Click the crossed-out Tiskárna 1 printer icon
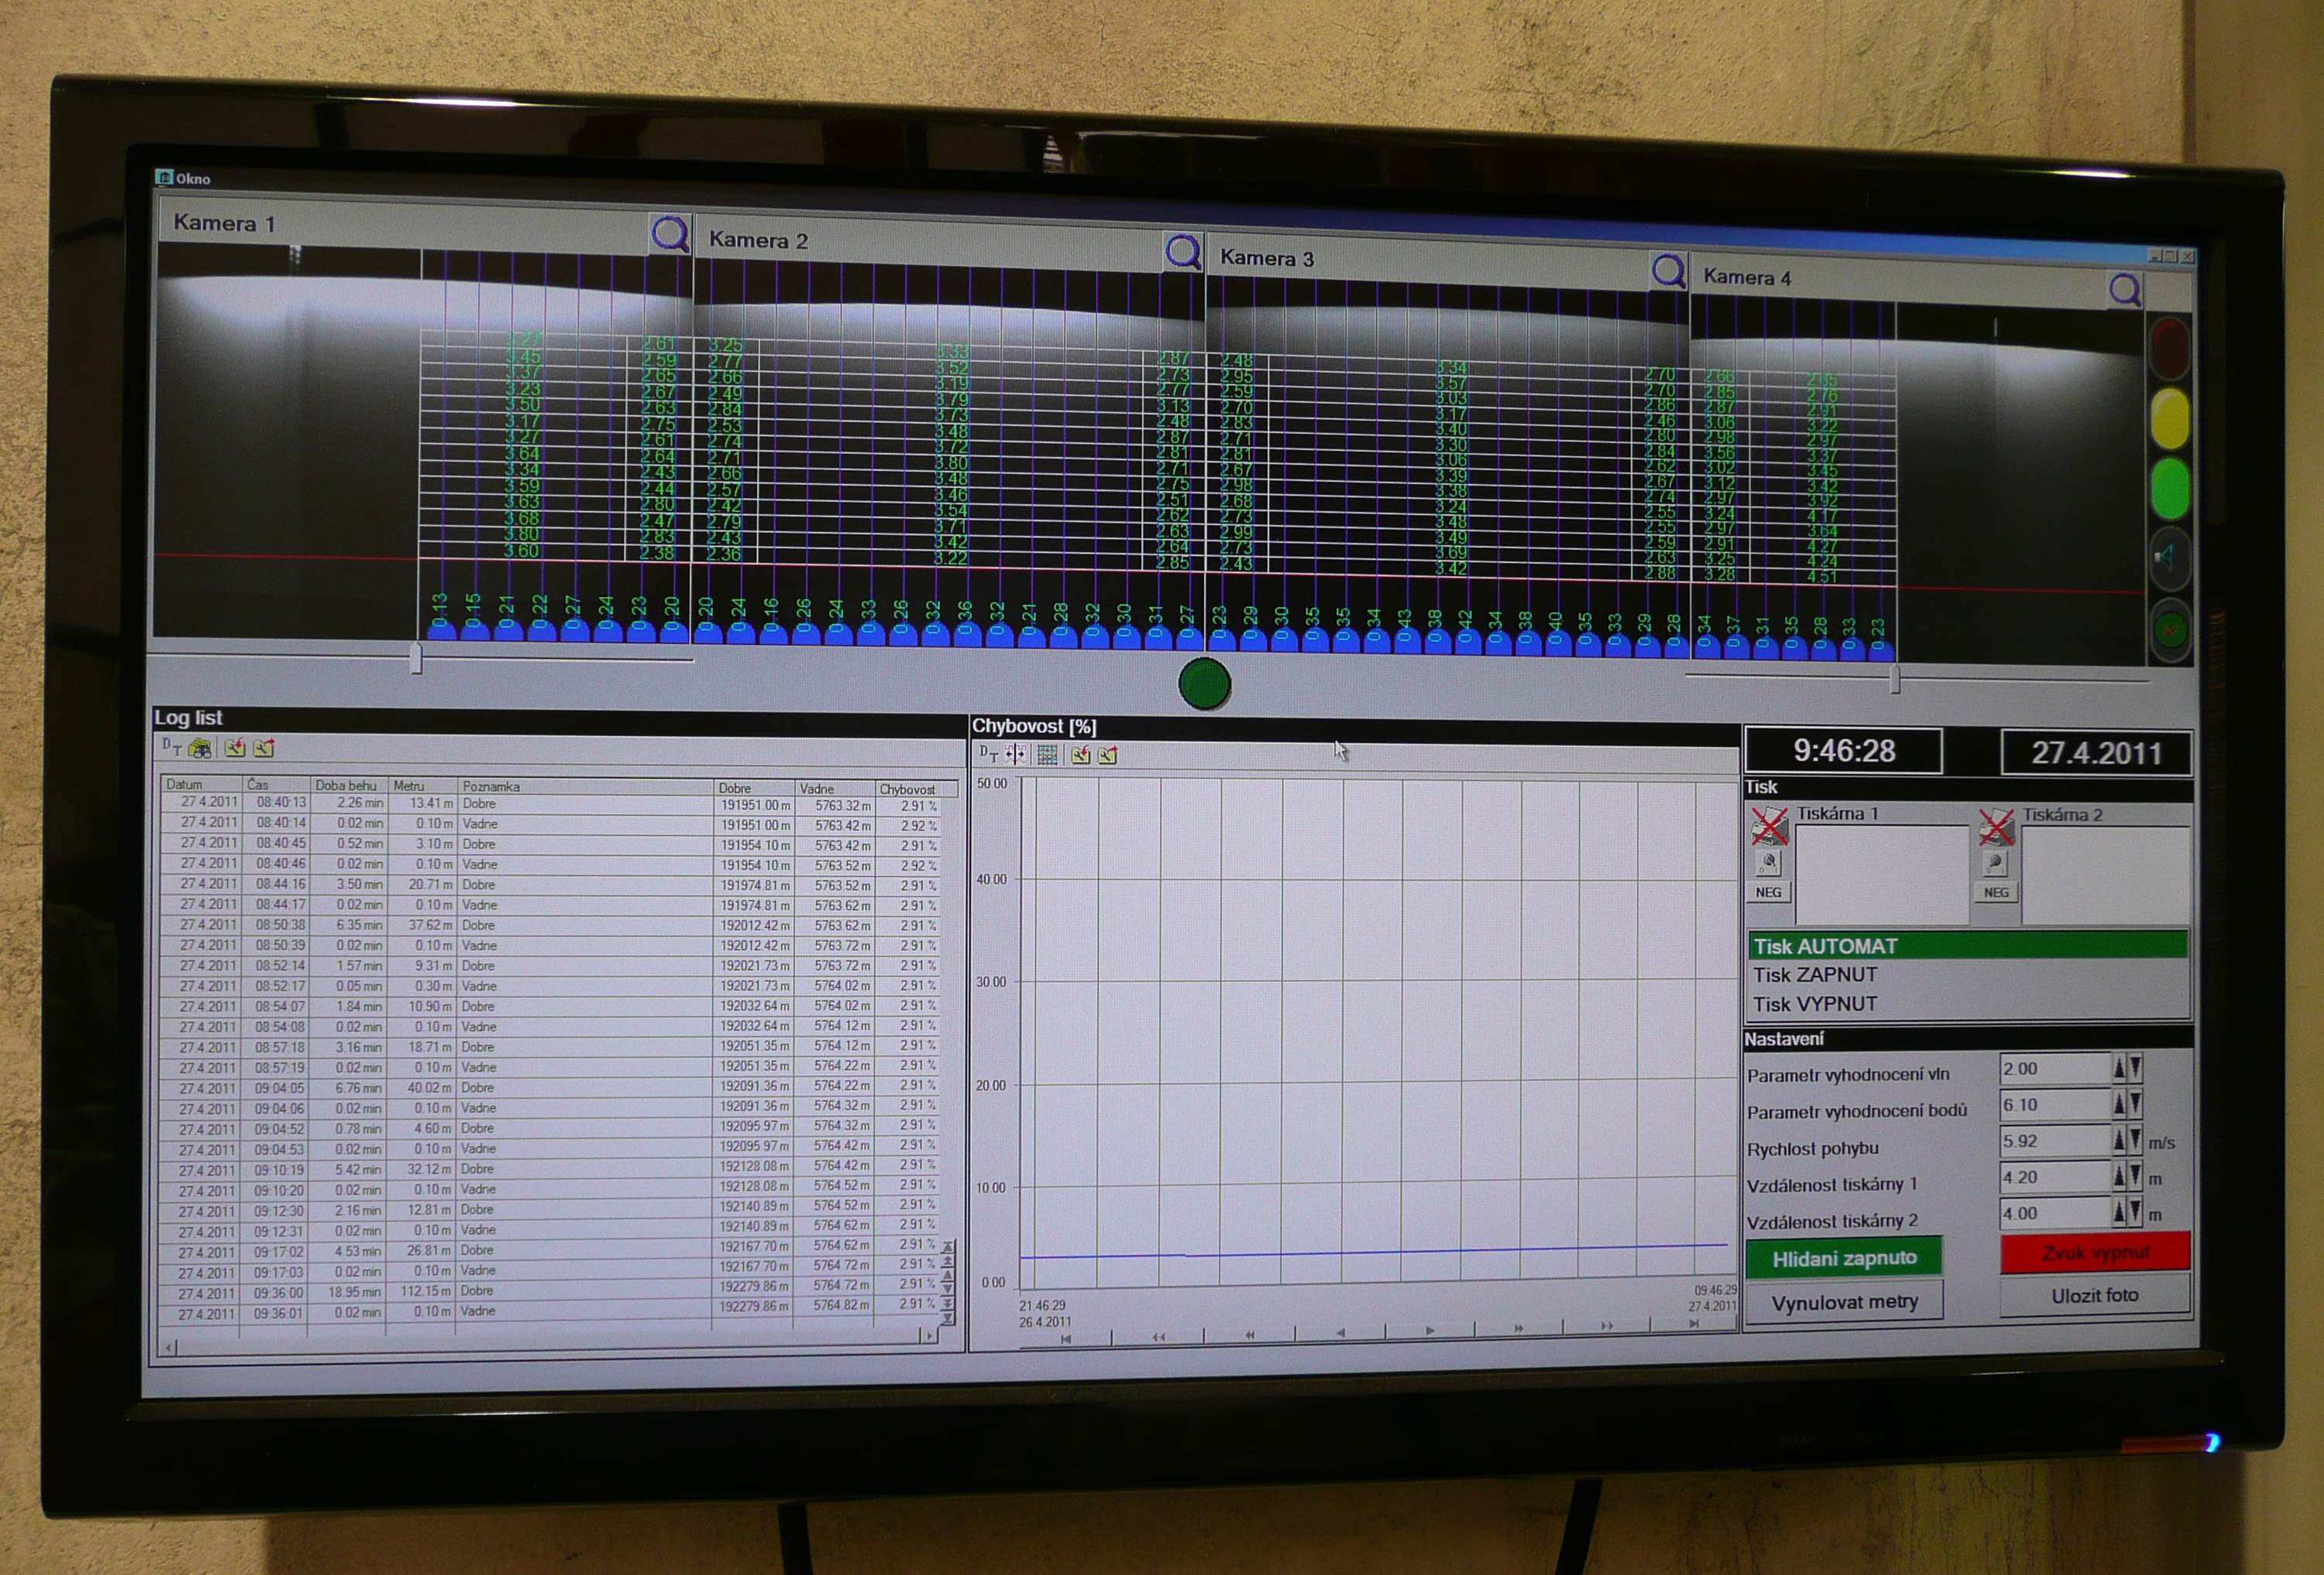 1769,826
